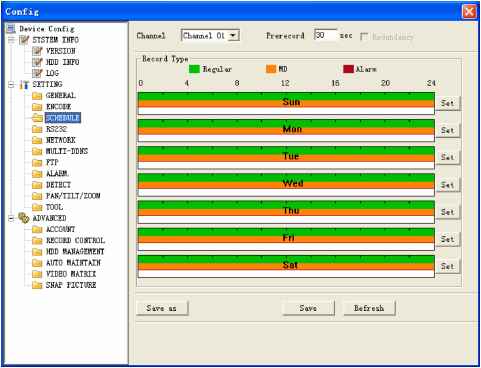The width and height of the screenshot is (481, 368).
Task: Collapse the SYSTEM INFO tree node
Action: coord(11,40)
